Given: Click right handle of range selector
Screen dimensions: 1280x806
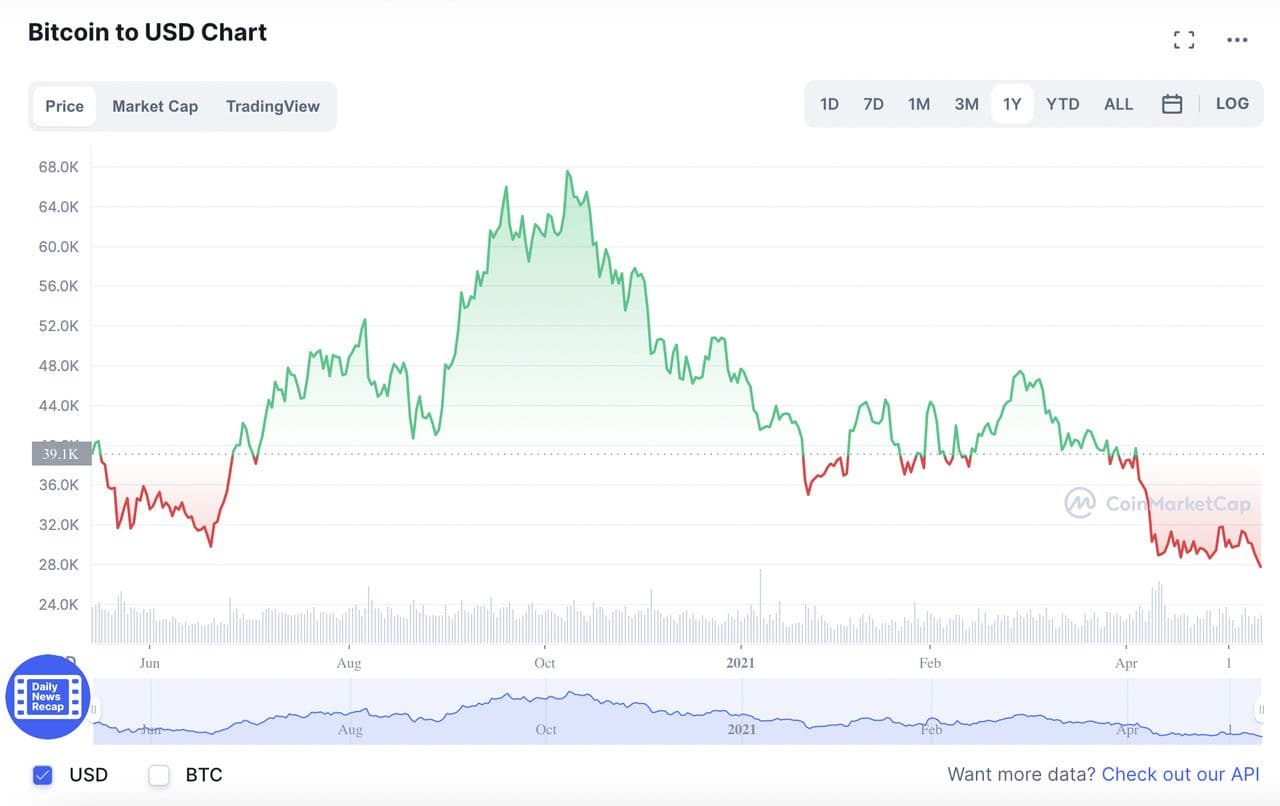Looking at the screenshot, I should [x=1261, y=710].
